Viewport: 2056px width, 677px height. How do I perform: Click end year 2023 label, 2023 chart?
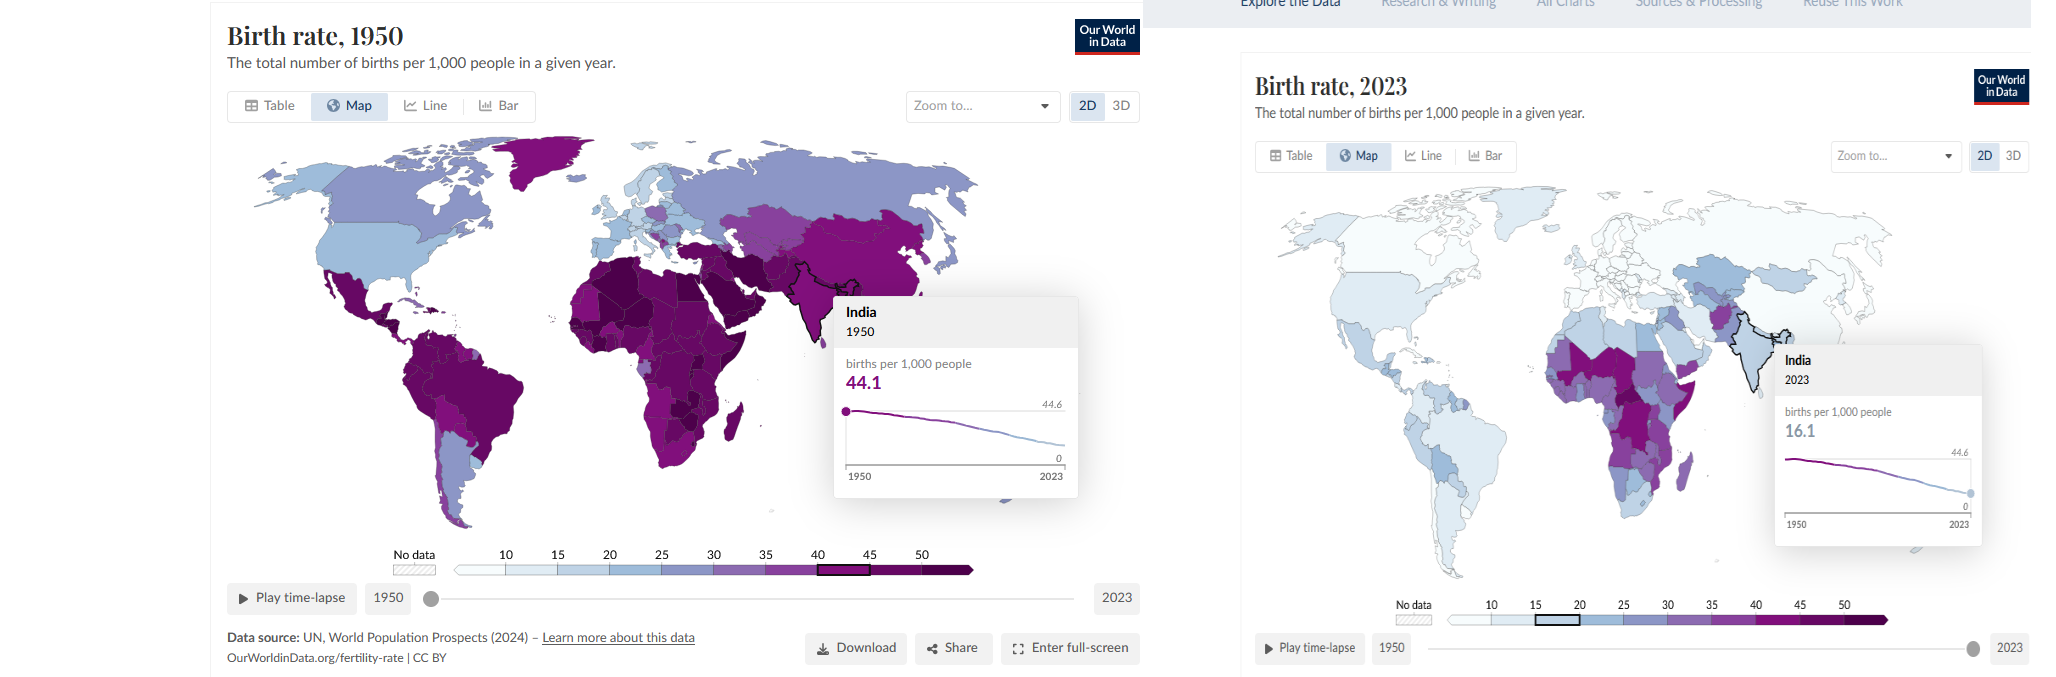[x=2010, y=648]
